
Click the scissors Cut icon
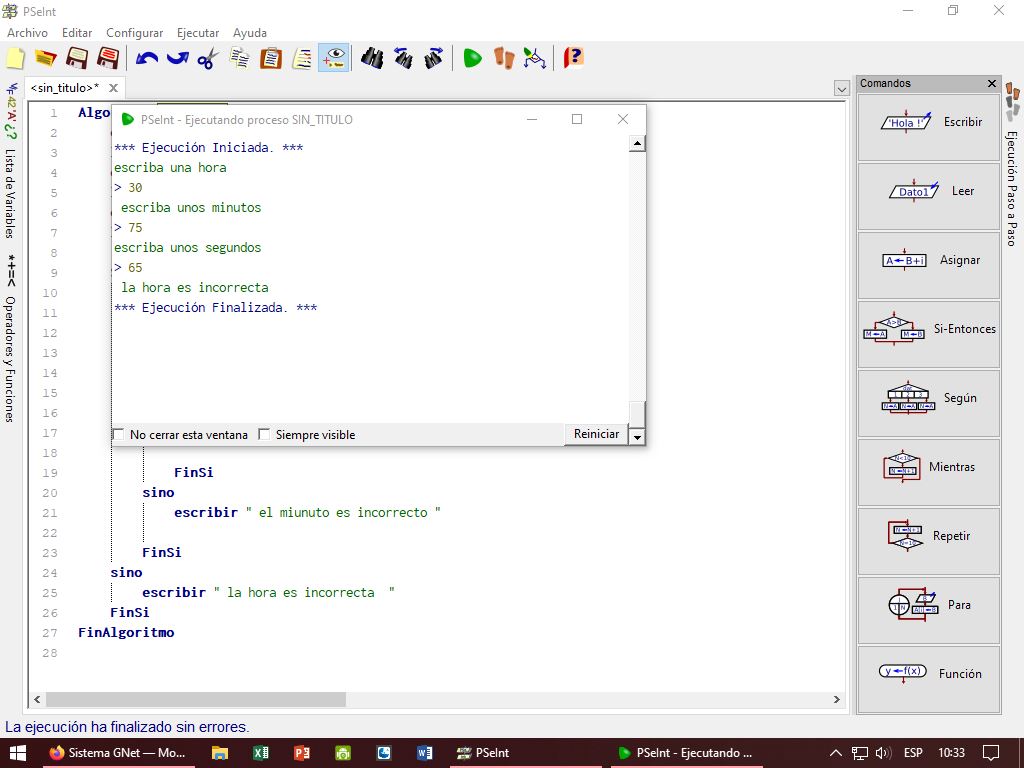click(207, 58)
